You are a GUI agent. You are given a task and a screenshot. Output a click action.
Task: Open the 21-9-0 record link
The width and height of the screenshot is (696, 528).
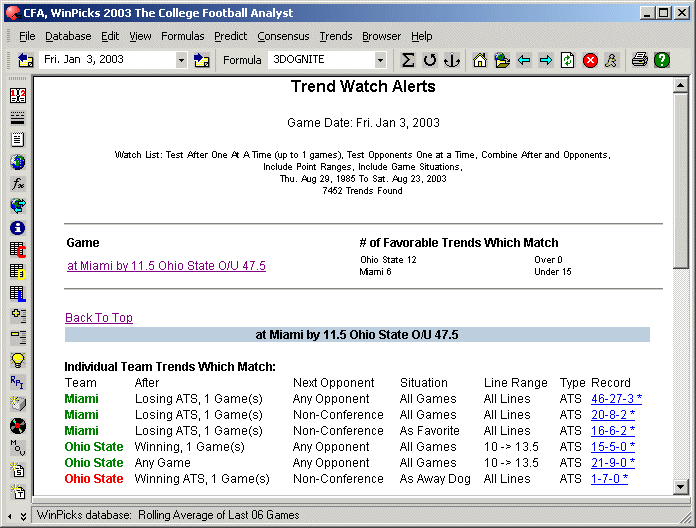[x=613, y=462]
